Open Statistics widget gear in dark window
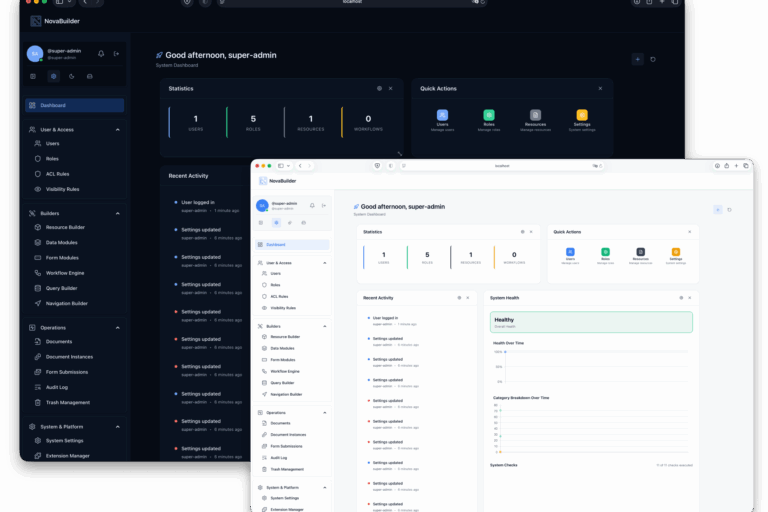Image resolution: width=768 pixels, height=512 pixels. [x=379, y=89]
